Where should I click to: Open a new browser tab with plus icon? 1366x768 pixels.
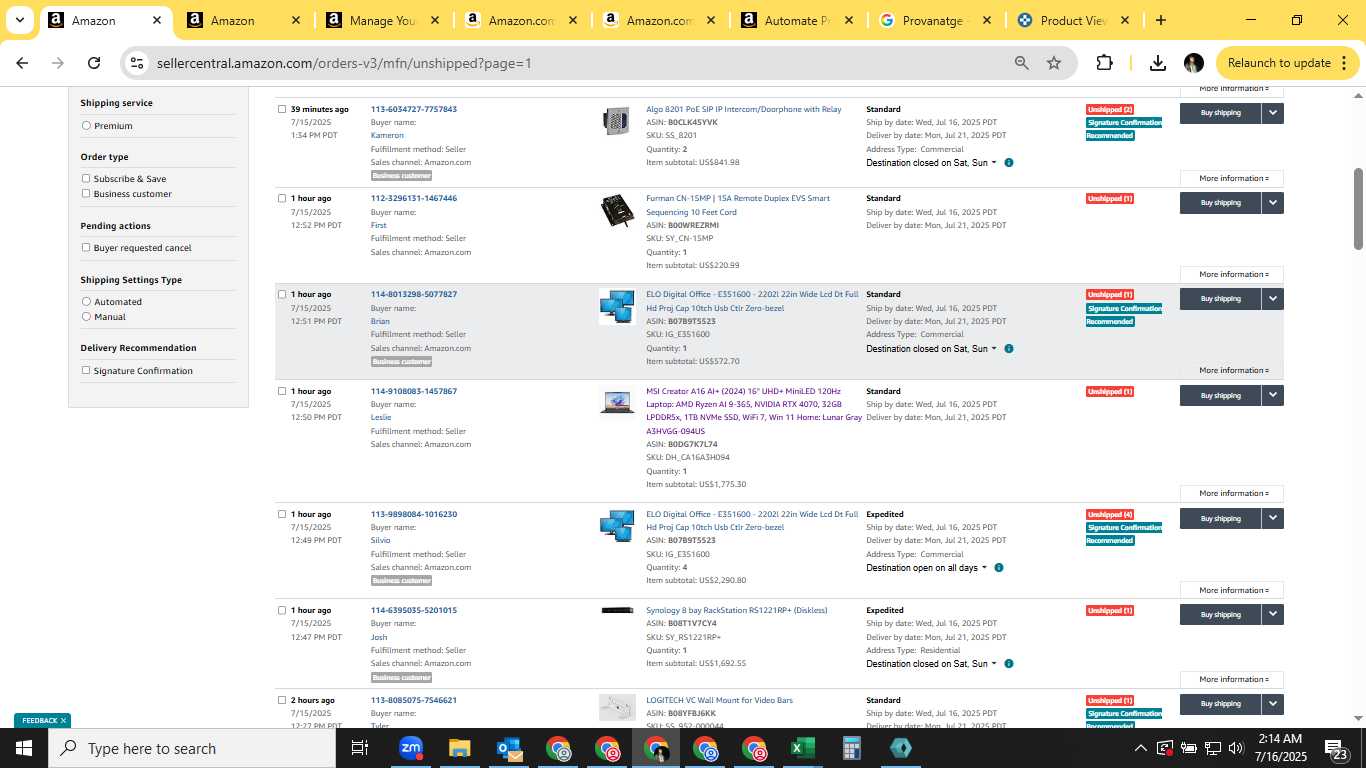point(1160,20)
